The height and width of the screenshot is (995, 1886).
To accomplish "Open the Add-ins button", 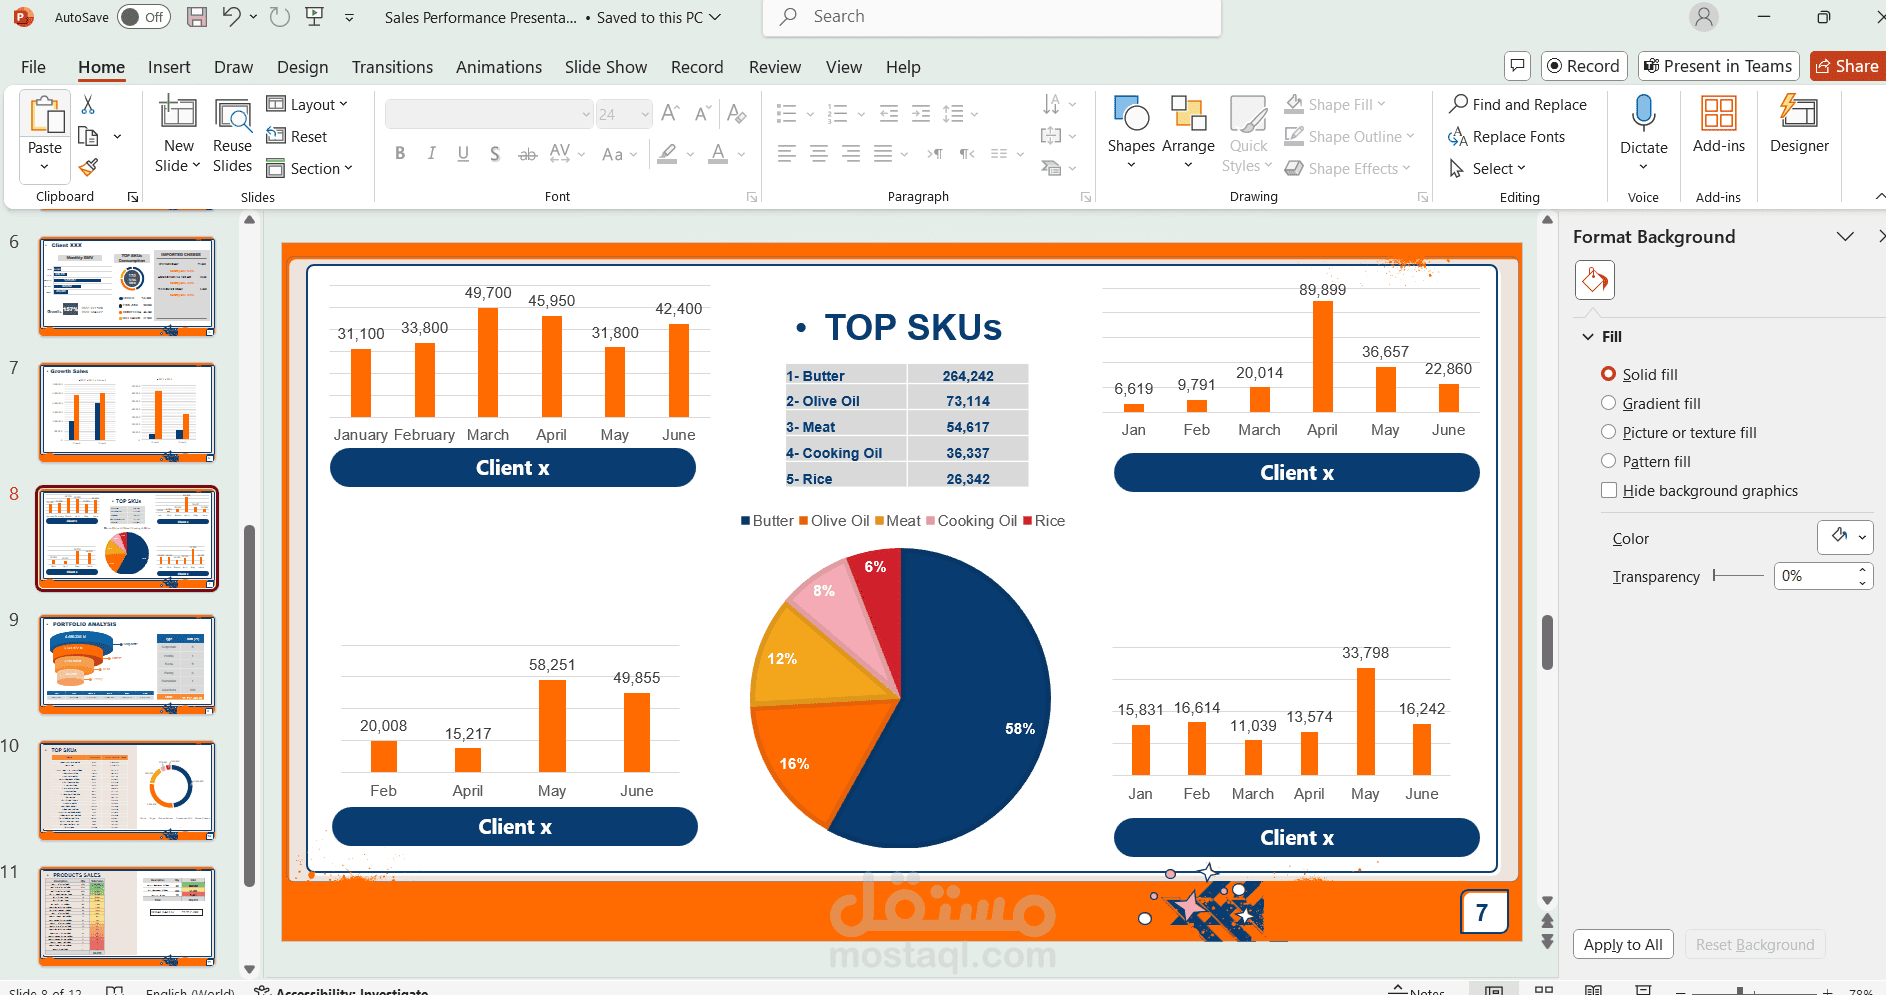I will (1719, 125).
